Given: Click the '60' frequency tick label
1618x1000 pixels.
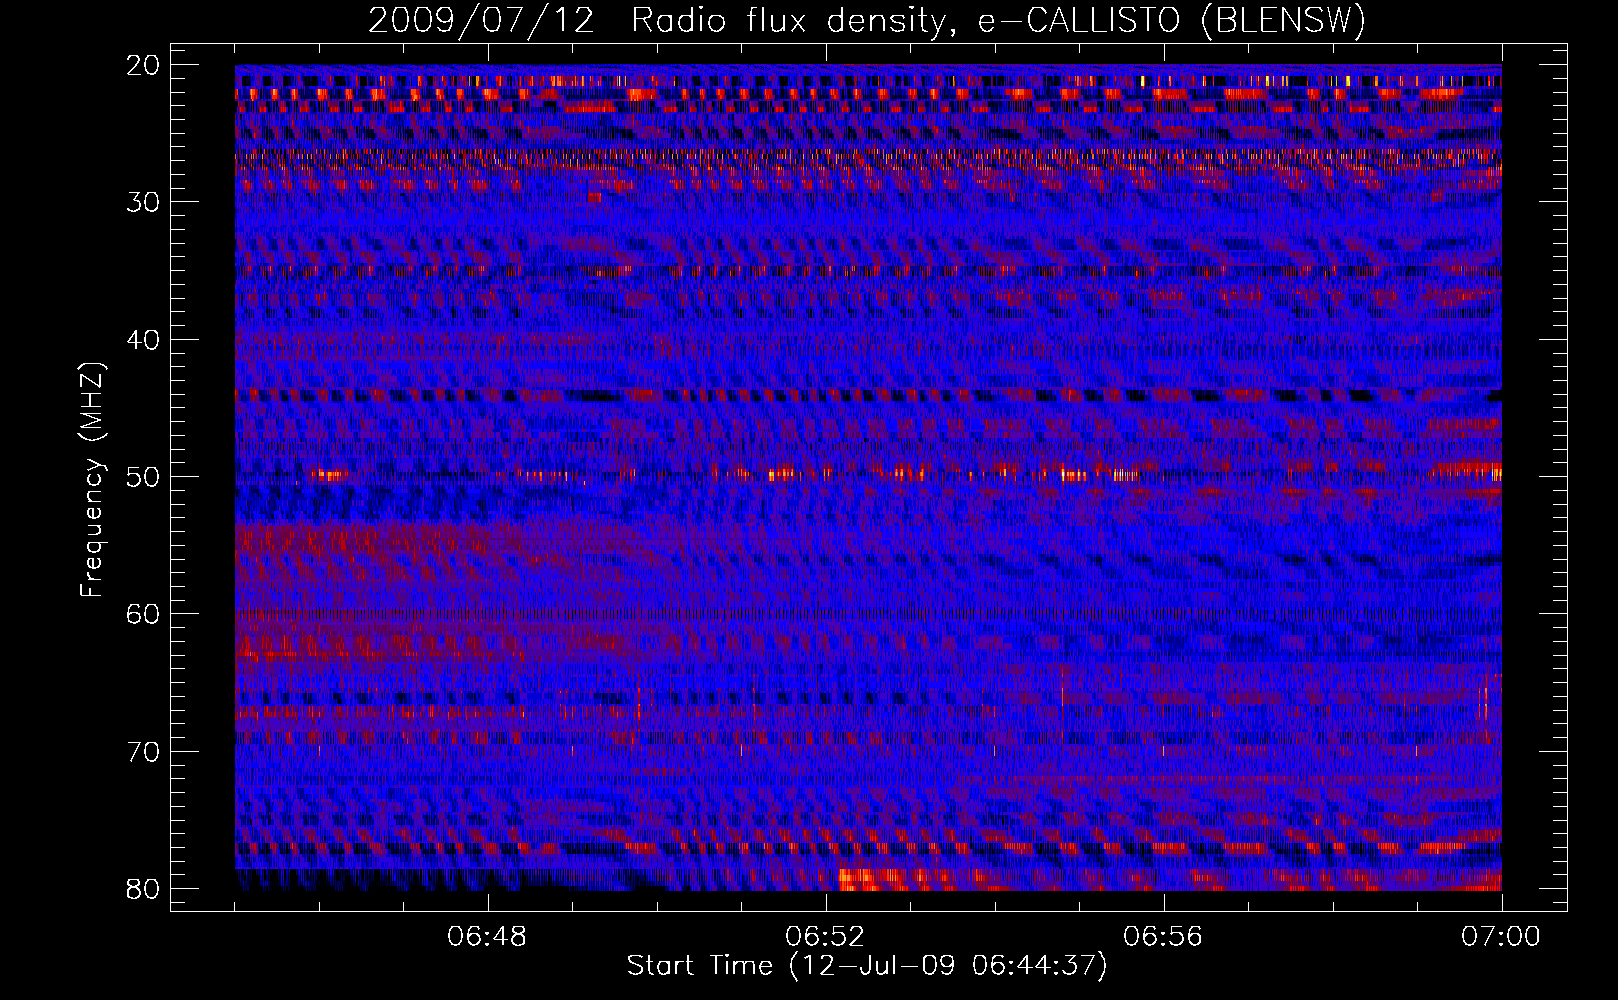Looking at the screenshot, I should [x=144, y=614].
